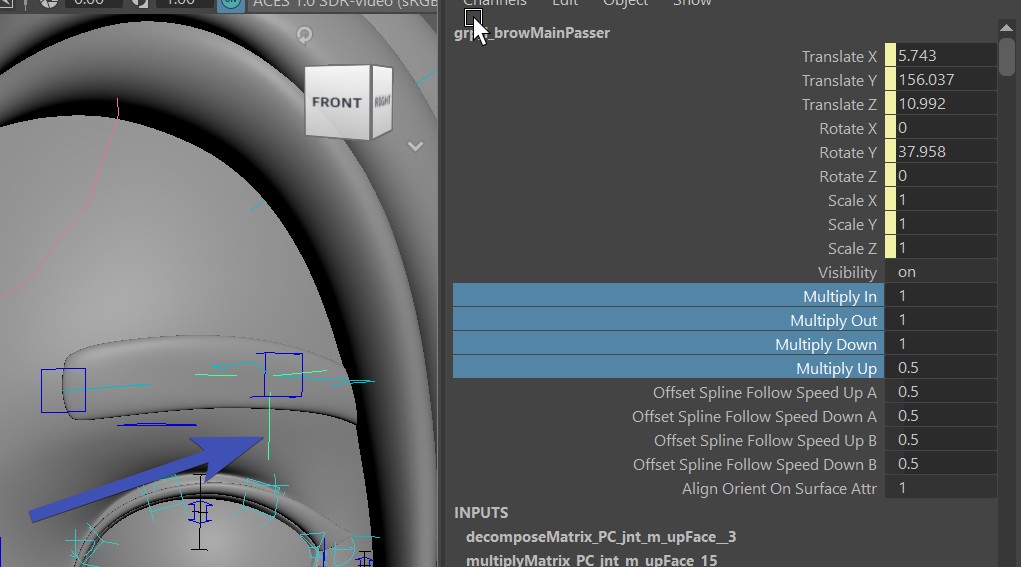Click the Channel Box scrollbar thumb
Viewport: 1021px width, 567px height.
pos(1007,57)
